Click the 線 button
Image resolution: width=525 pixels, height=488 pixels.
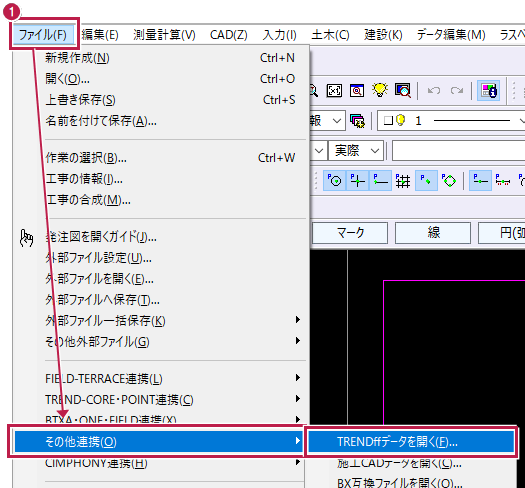[x=433, y=232]
